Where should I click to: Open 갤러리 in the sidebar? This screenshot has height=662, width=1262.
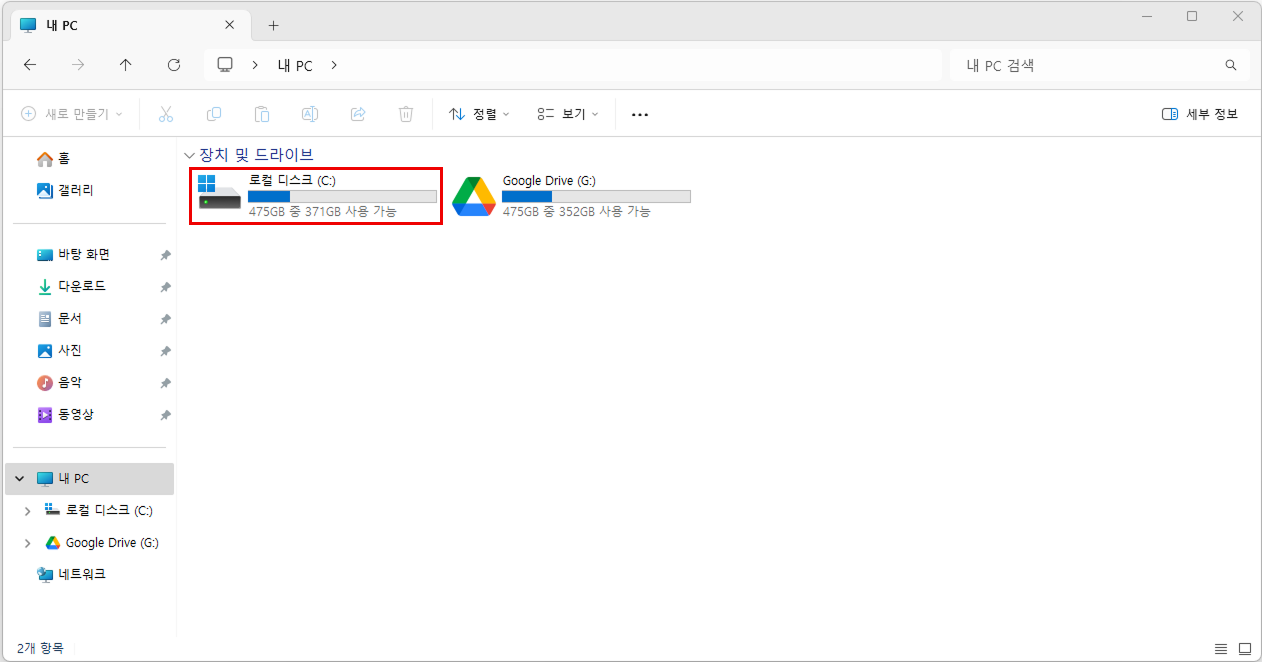[x=75, y=190]
